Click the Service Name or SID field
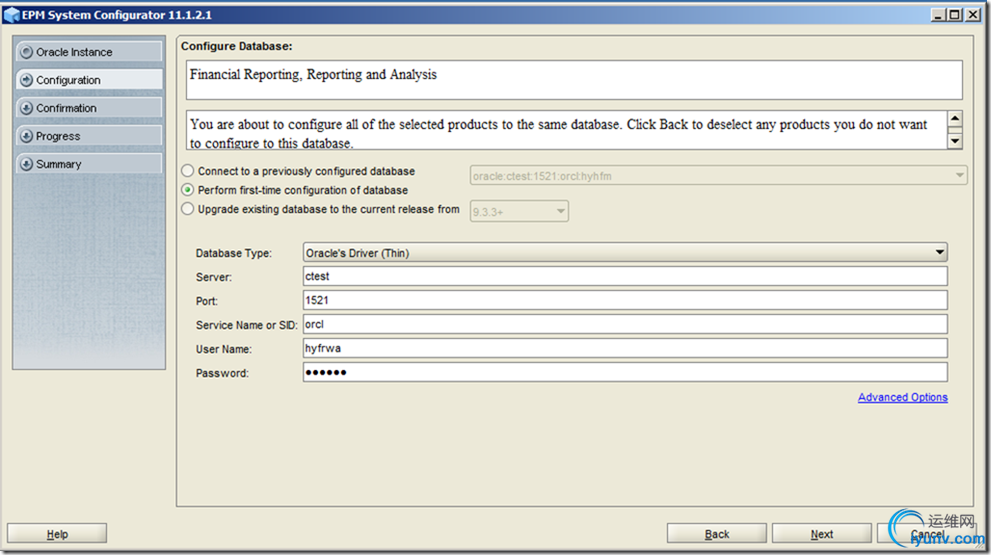Viewport: 991px width, 555px height. pyautogui.click(x=625, y=324)
